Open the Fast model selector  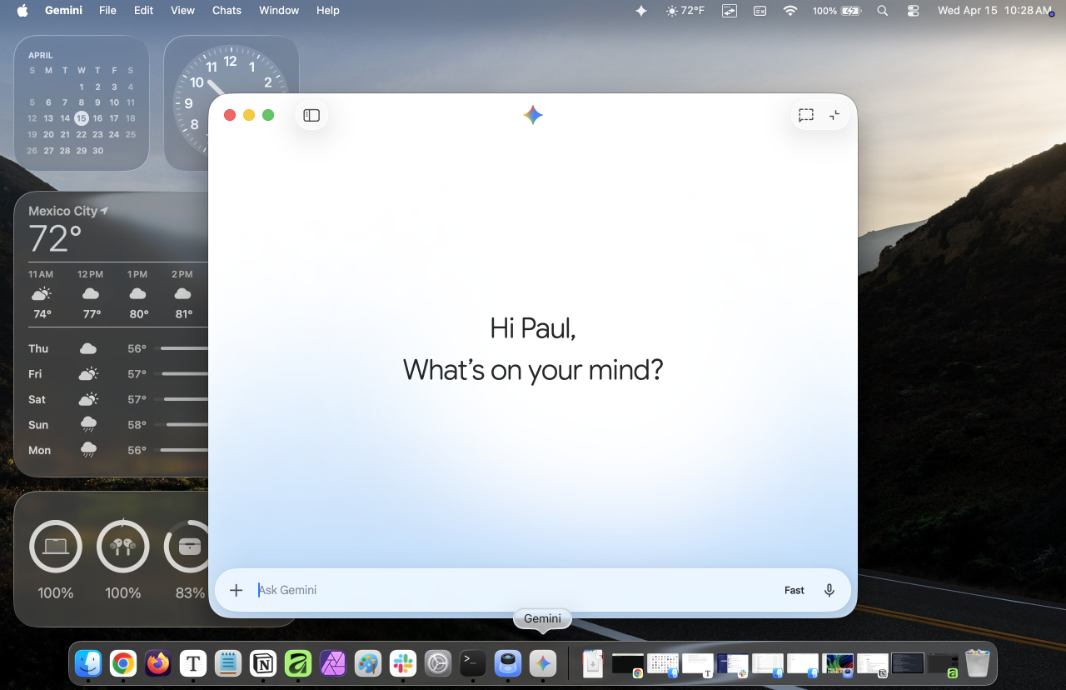(794, 590)
